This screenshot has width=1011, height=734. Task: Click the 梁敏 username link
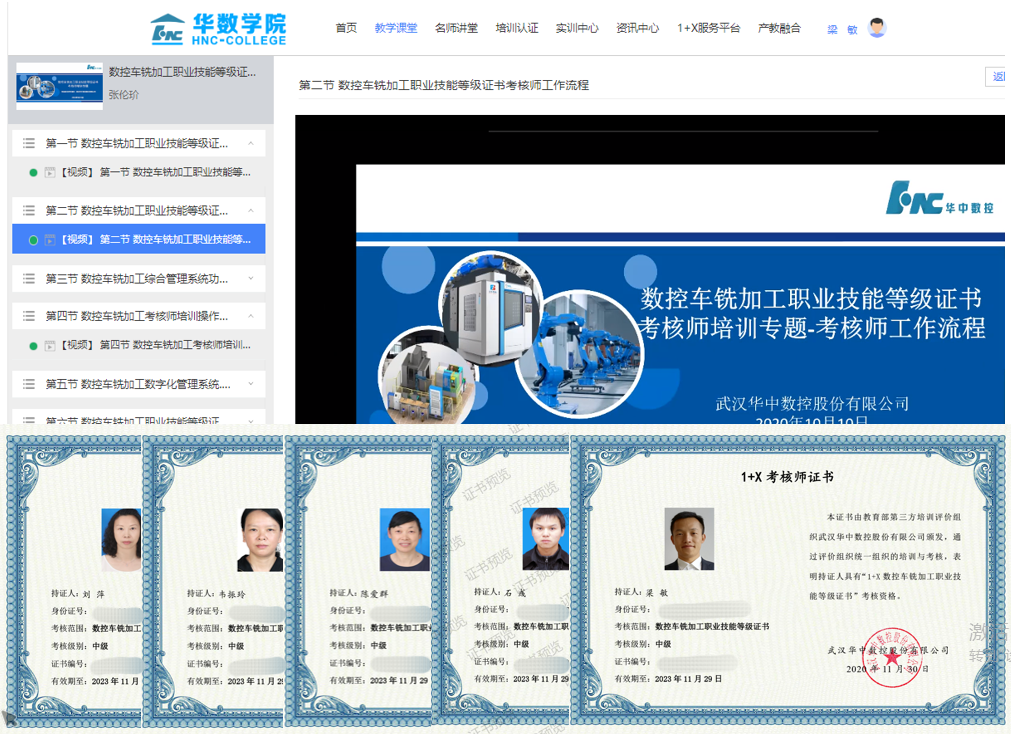click(842, 29)
